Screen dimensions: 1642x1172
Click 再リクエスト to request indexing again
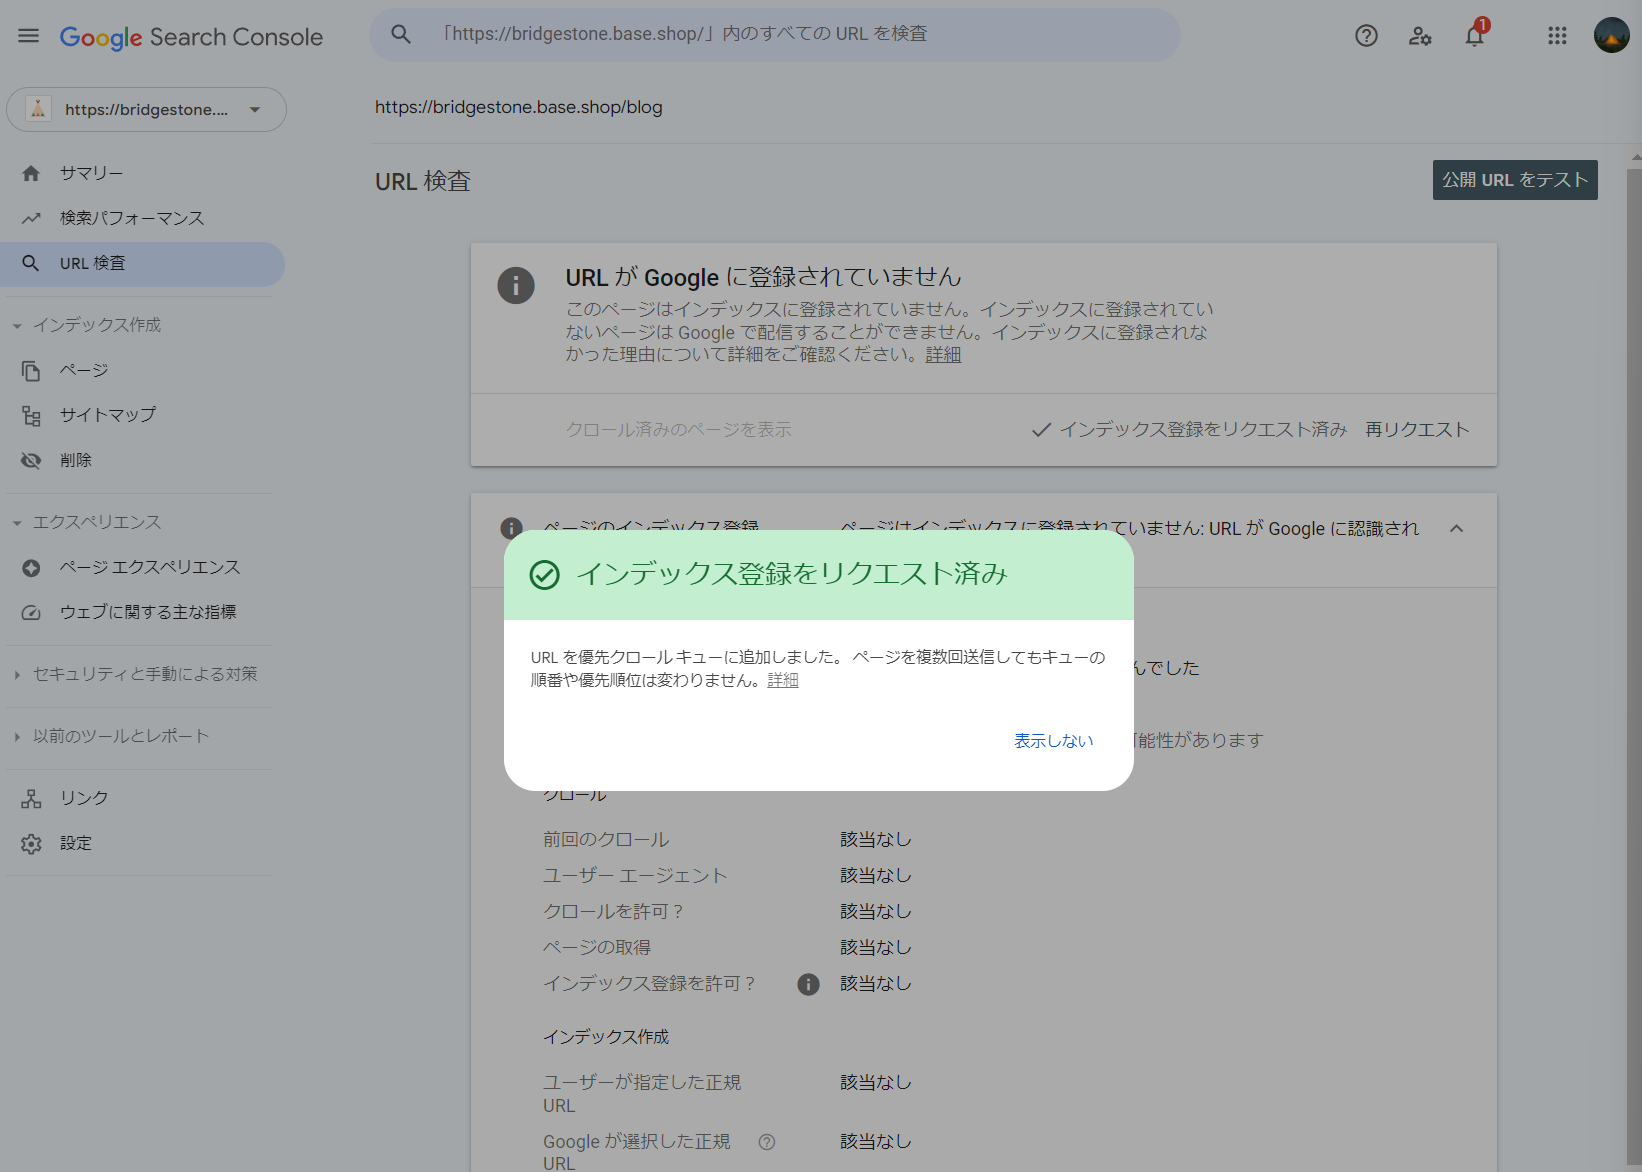point(1417,429)
